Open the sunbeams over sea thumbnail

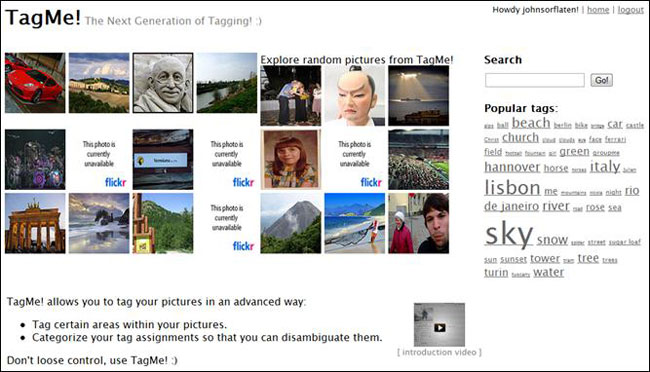pos(418,96)
